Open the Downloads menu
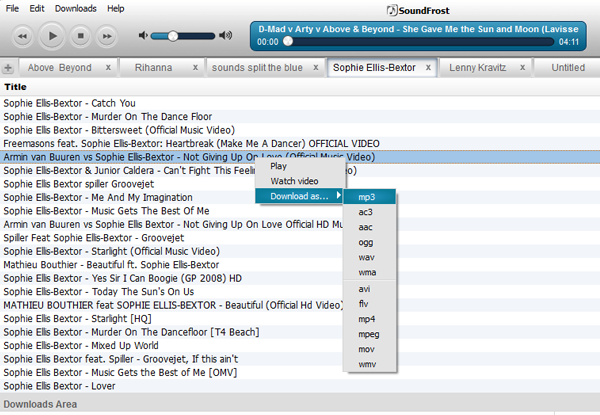This screenshot has height=415, width=600. 75,8
